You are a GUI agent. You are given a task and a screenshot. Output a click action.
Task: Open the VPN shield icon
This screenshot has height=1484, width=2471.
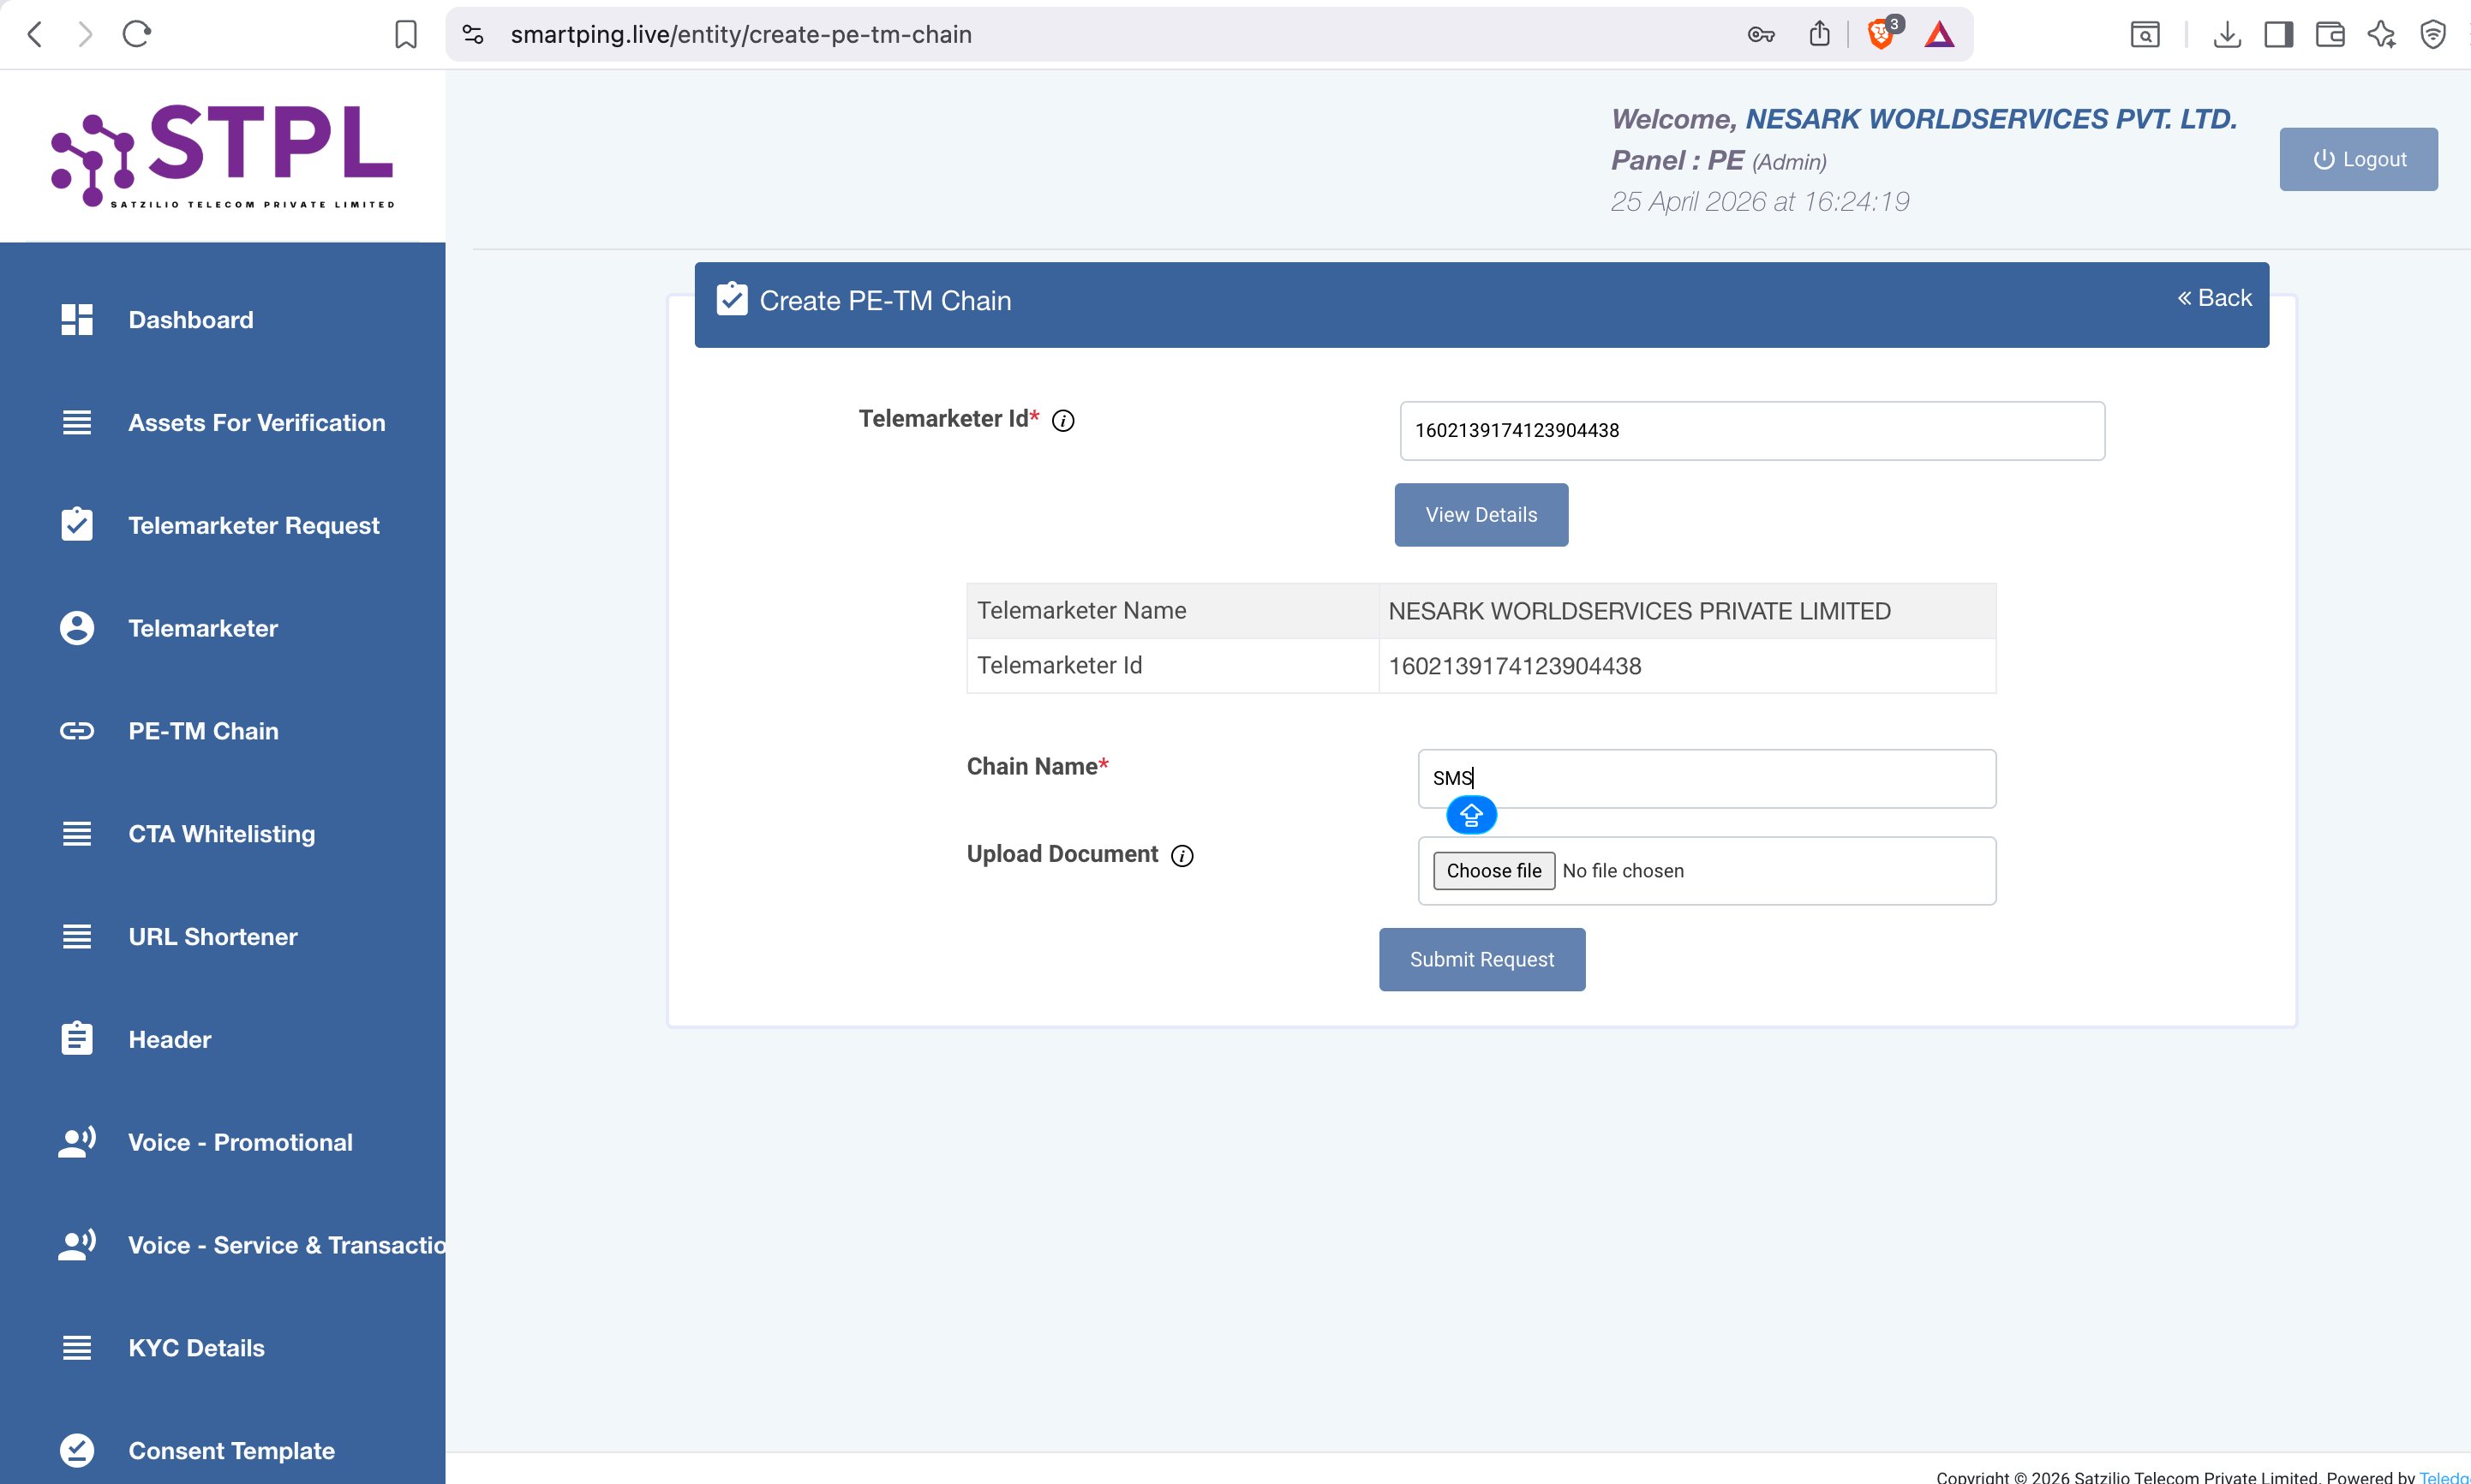click(2433, 34)
